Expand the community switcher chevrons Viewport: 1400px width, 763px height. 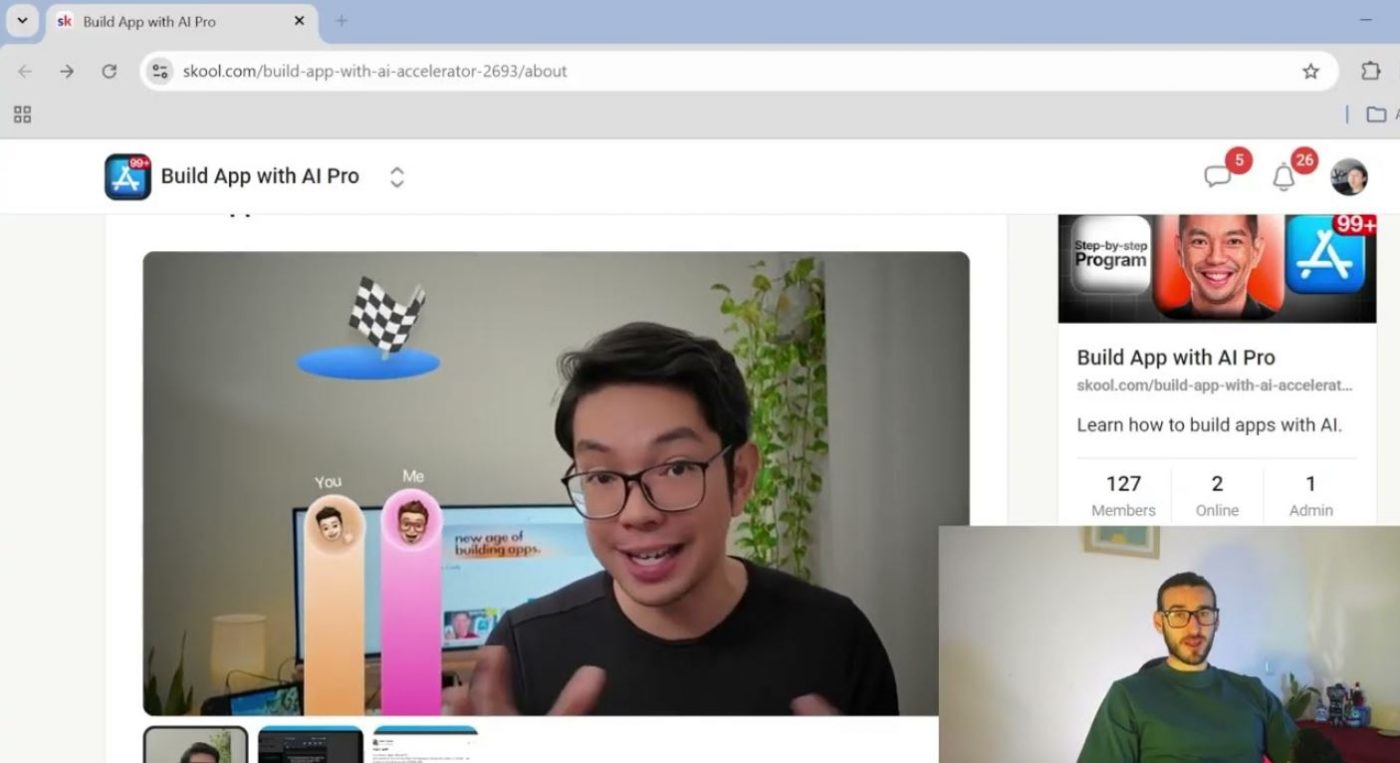click(x=397, y=177)
